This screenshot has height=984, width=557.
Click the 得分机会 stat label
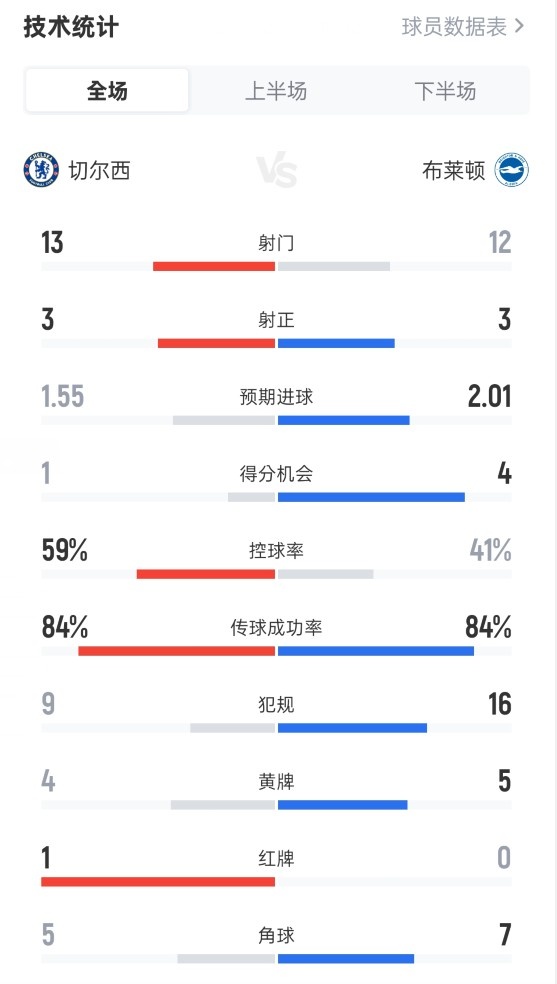tap(276, 473)
